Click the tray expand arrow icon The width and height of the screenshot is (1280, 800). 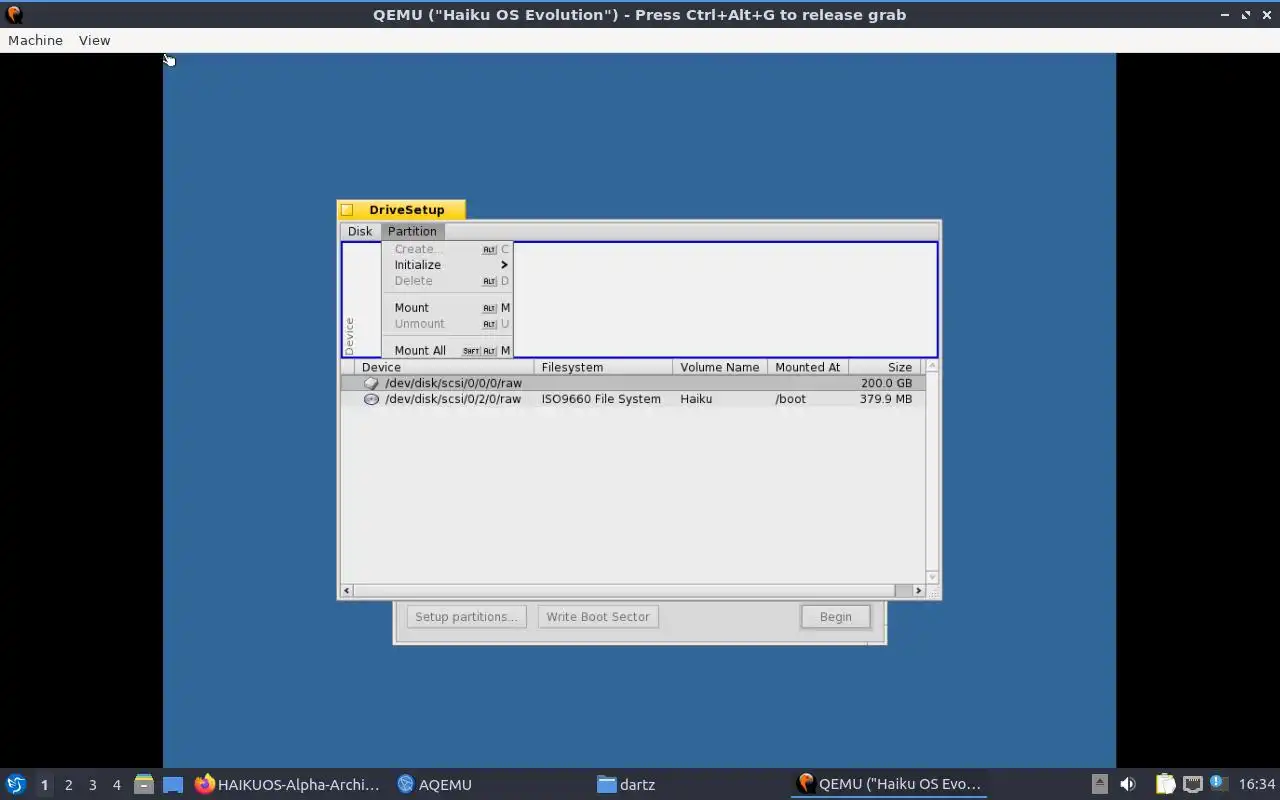point(1099,784)
